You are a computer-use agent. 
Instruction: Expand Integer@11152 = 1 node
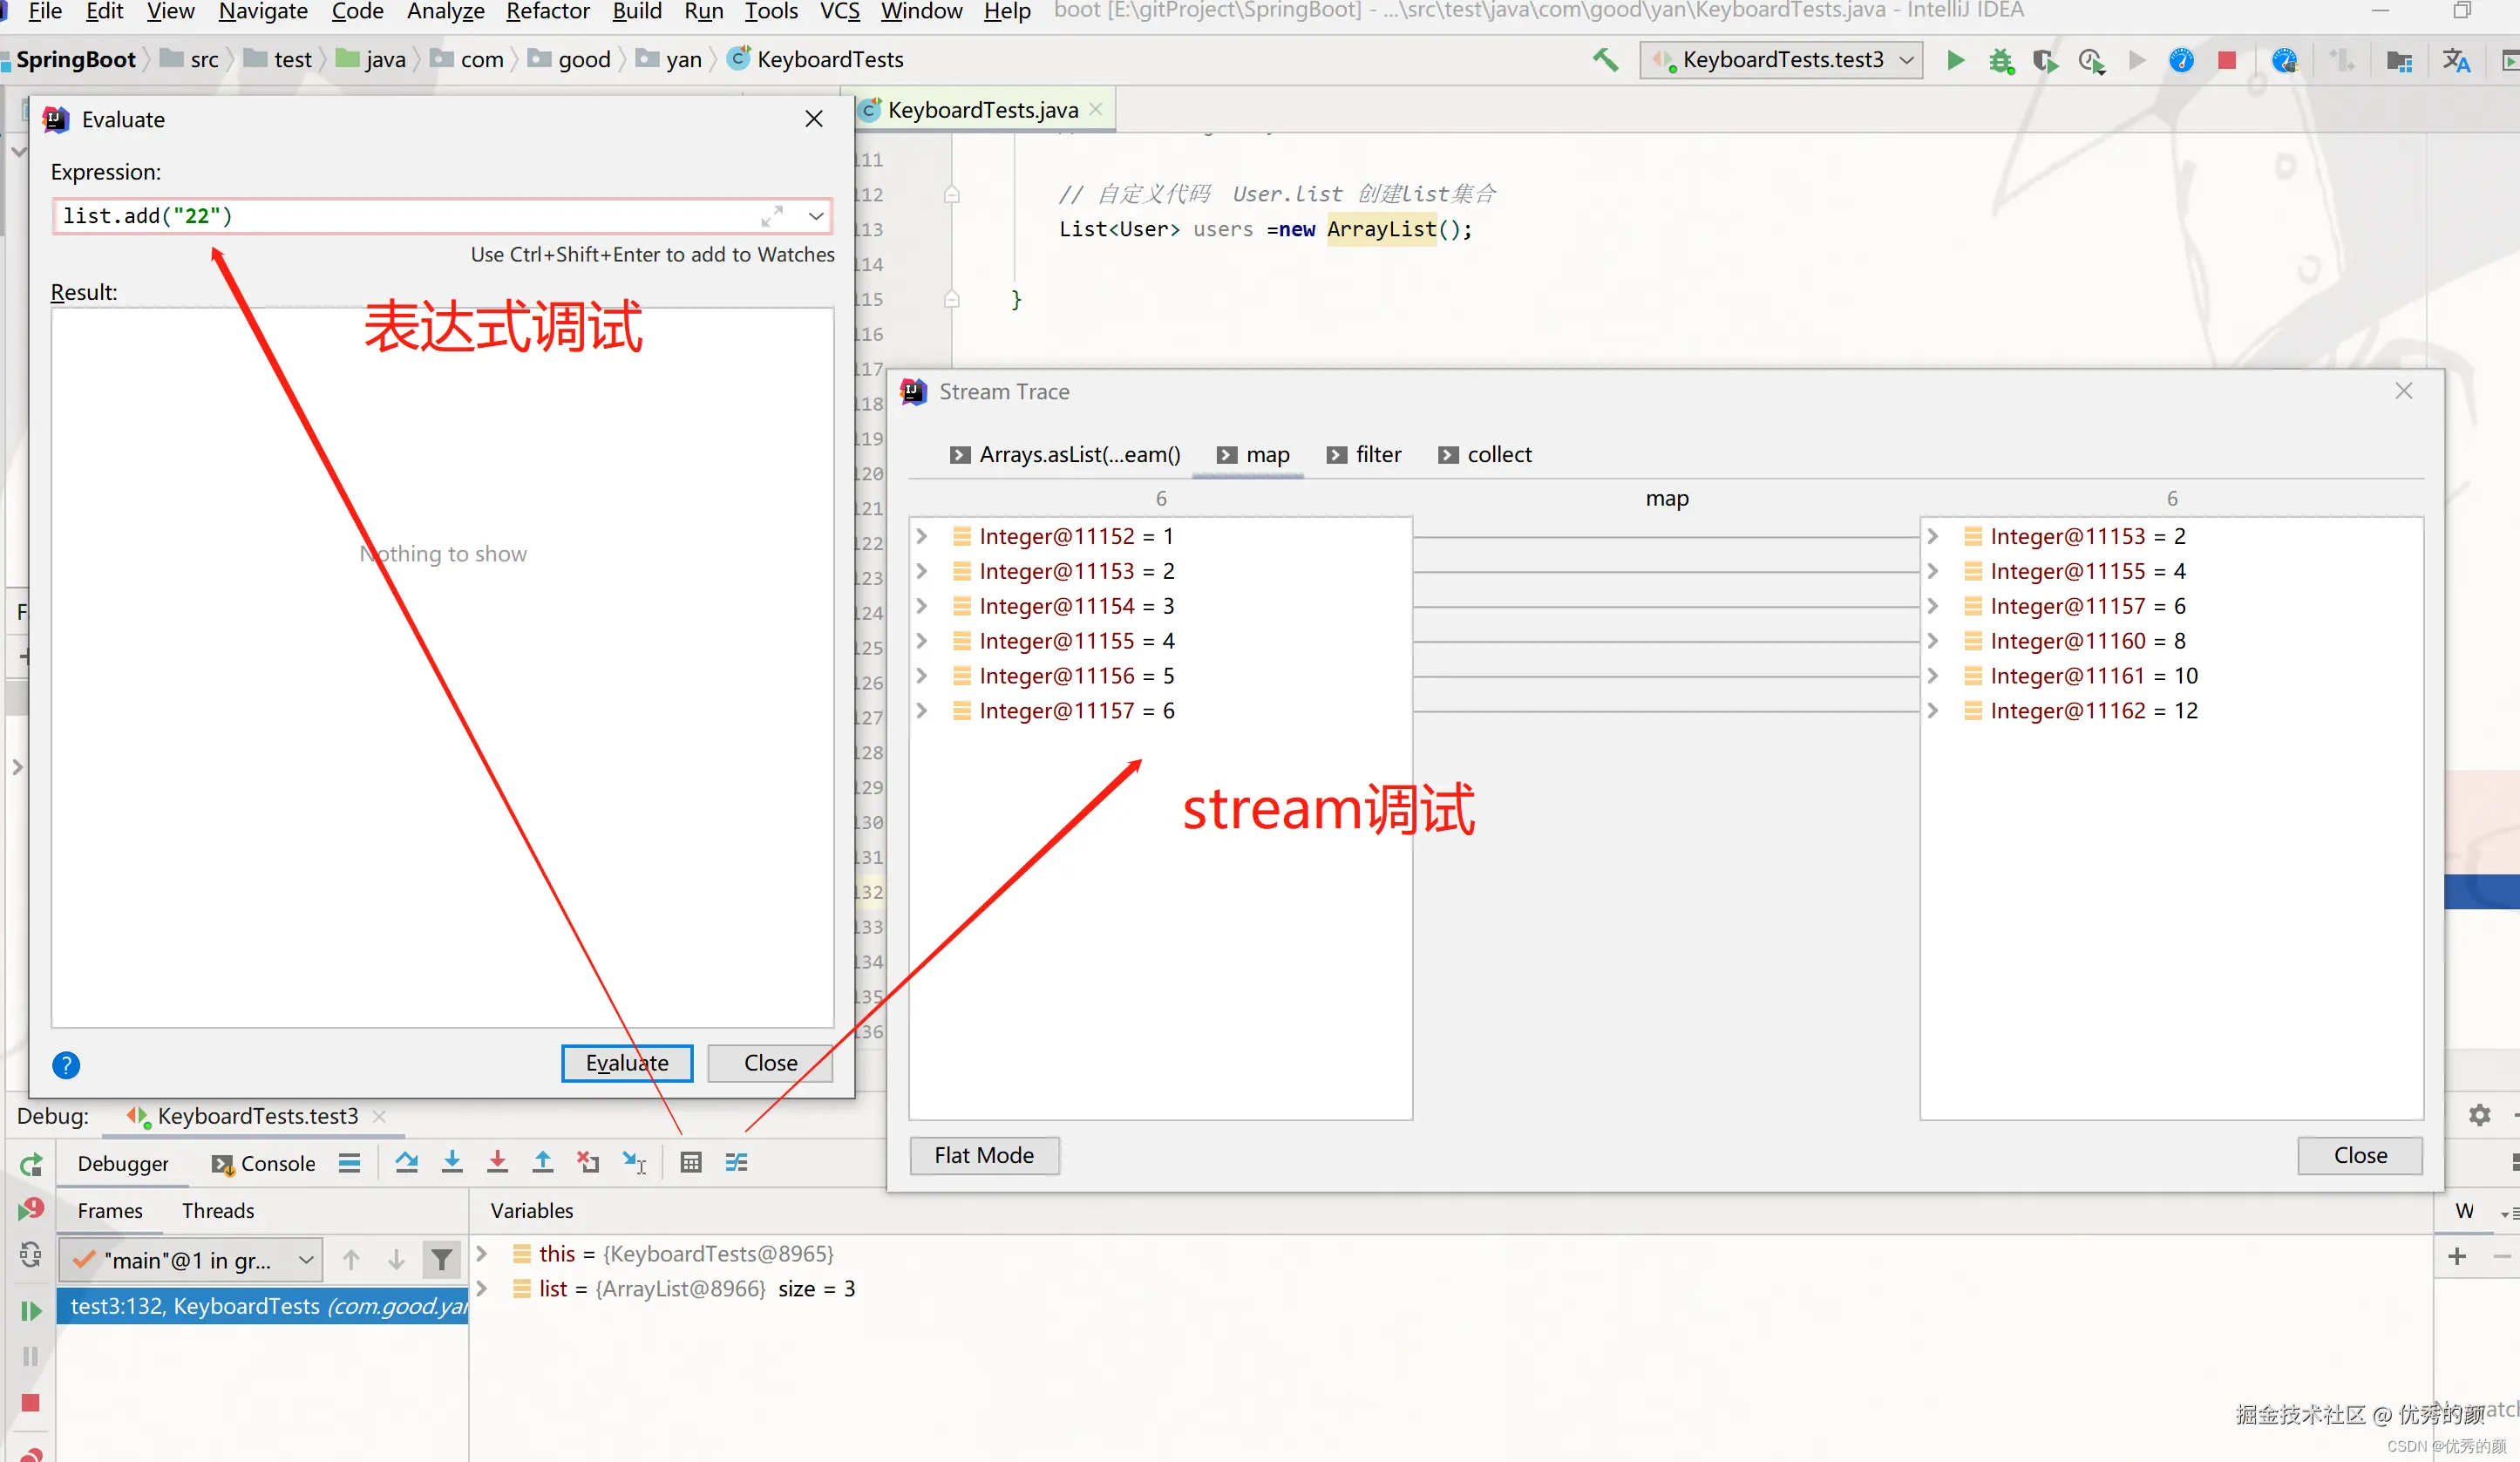point(922,537)
